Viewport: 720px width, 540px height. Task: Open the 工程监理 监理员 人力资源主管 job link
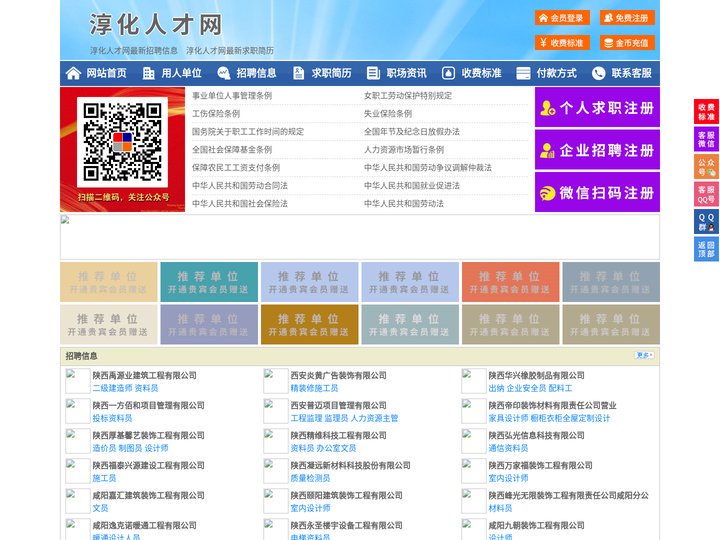point(344,418)
